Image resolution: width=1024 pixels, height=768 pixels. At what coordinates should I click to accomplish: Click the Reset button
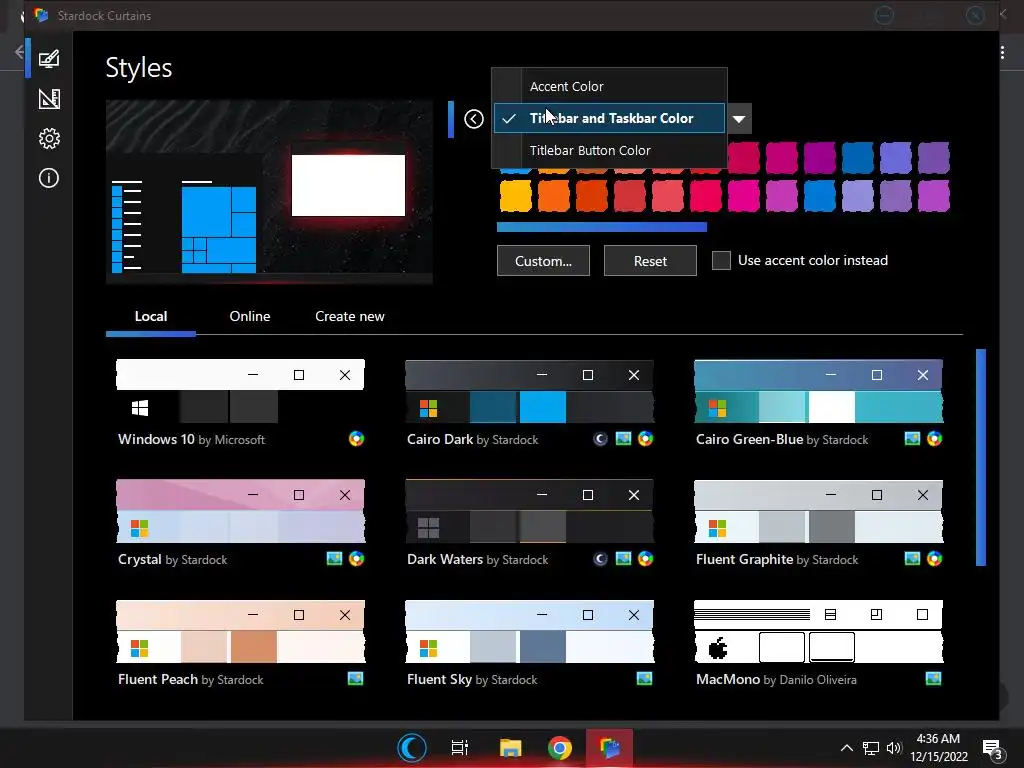(x=650, y=261)
